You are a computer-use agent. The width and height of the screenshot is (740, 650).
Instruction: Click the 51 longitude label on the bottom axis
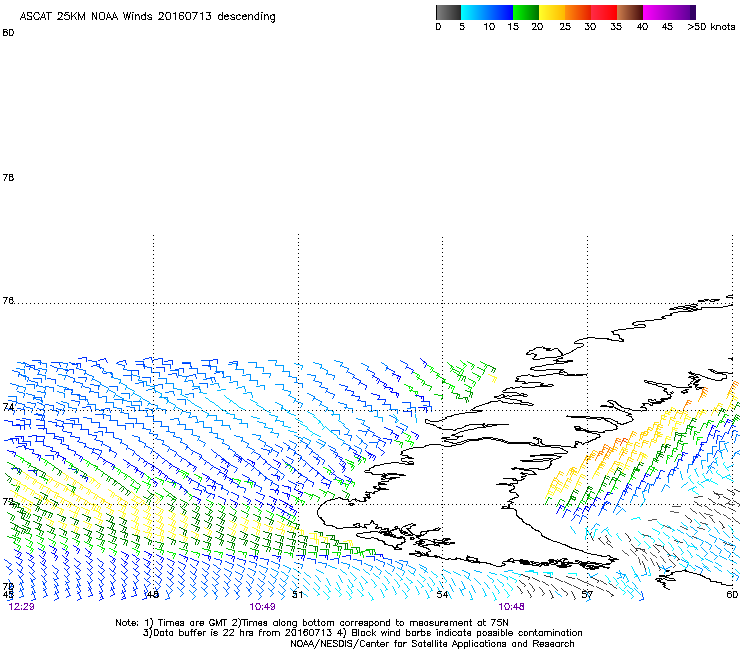click(297, 595)
